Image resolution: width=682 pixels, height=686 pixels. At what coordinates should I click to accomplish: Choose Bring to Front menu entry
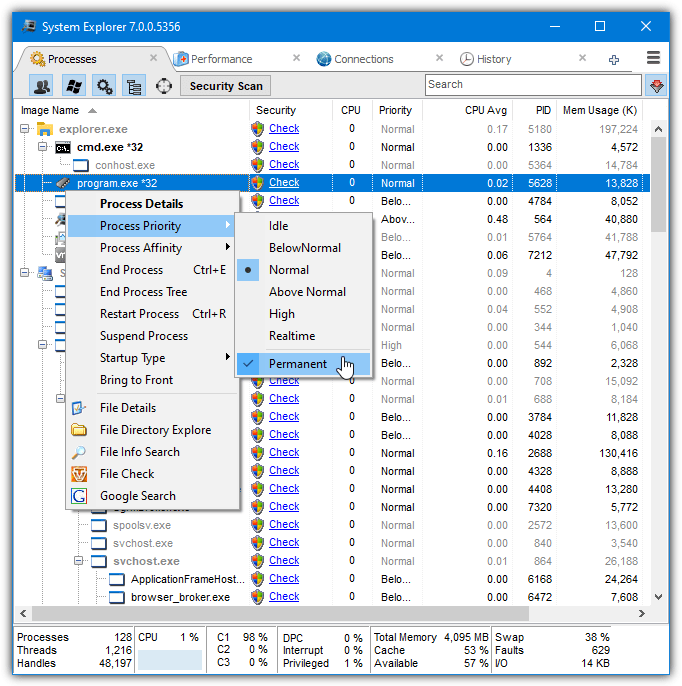pos(151,380)
